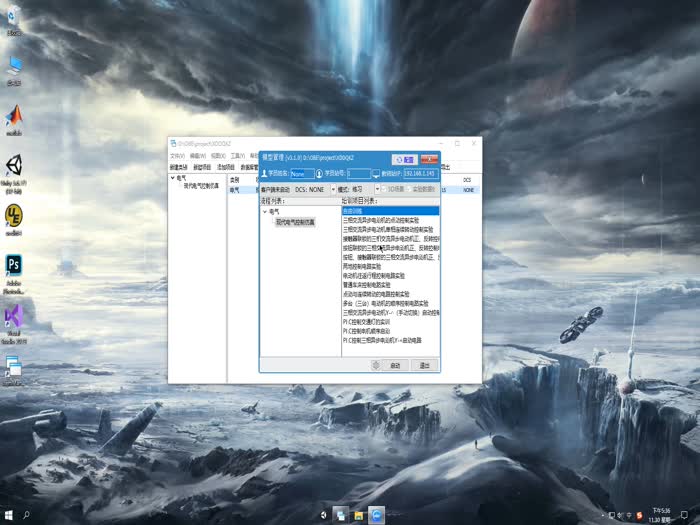
Task: Open the 工具 menu in background window
Action: [236, 156]
